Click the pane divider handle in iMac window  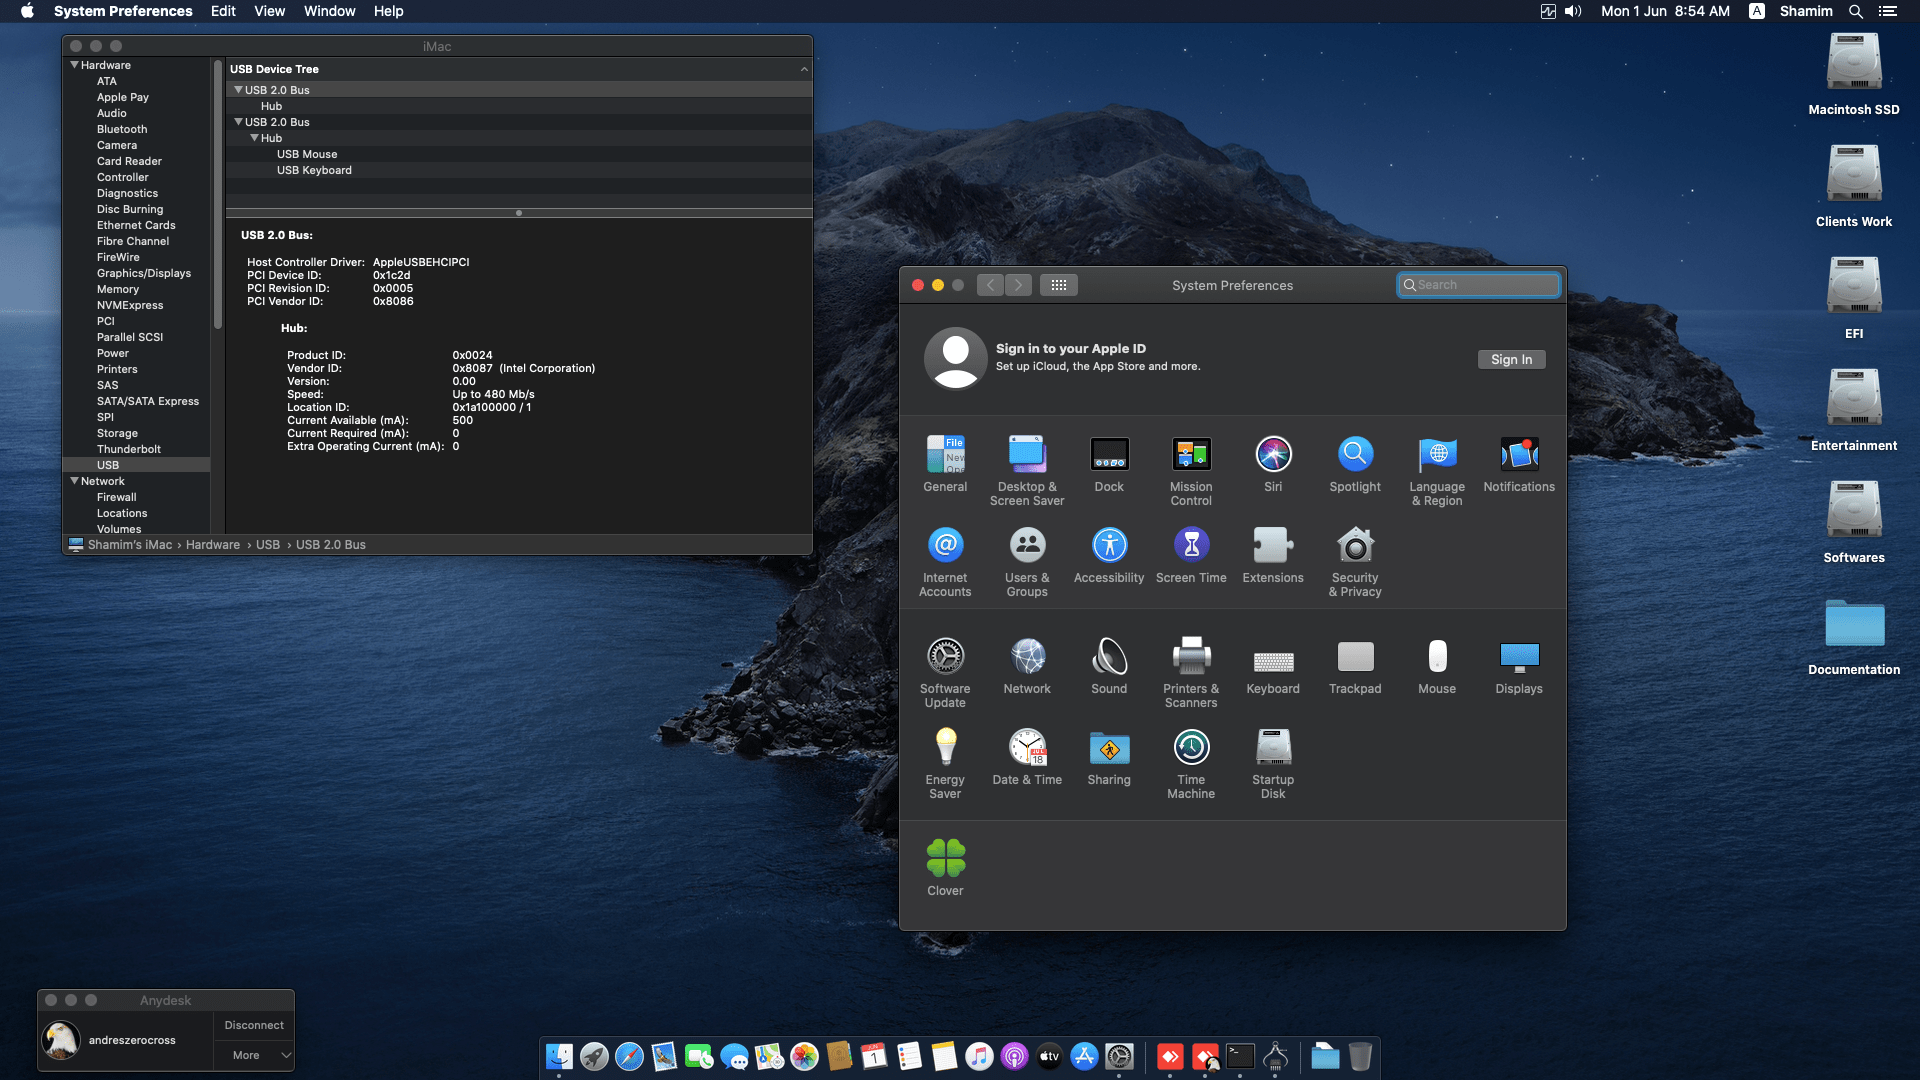pos(518,212)
